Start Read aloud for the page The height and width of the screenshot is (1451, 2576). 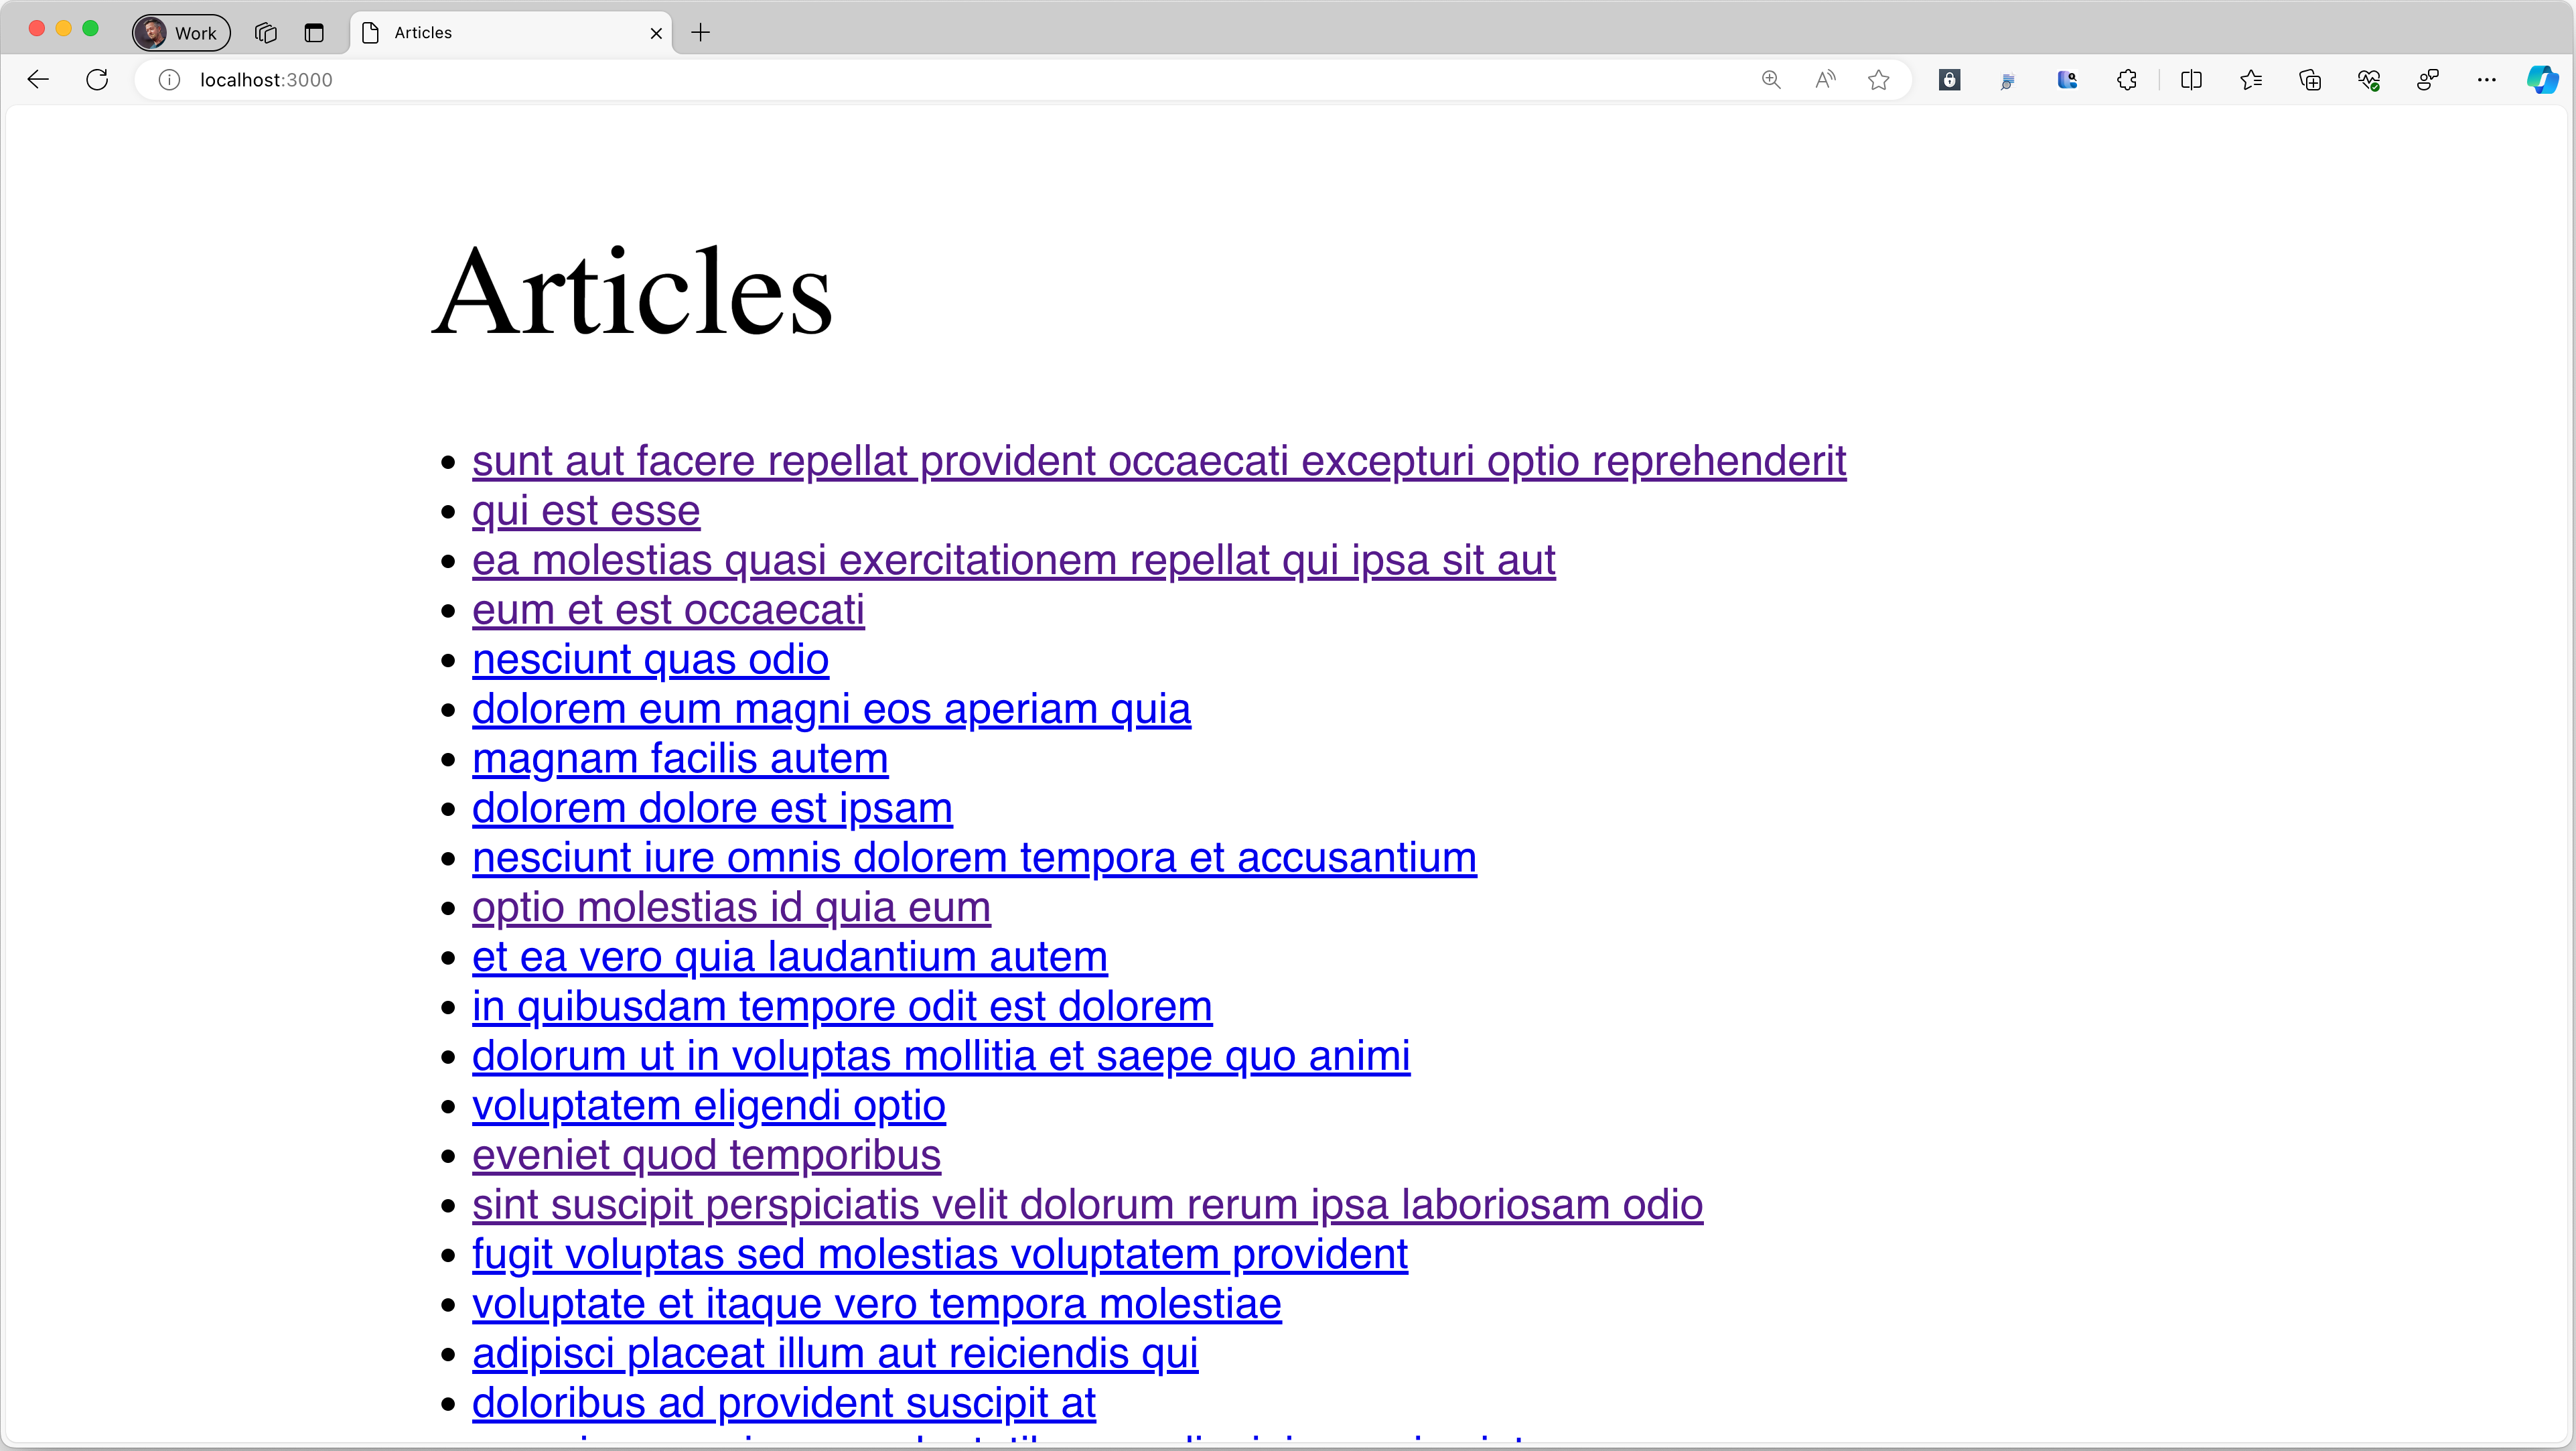click(1825, 80)
